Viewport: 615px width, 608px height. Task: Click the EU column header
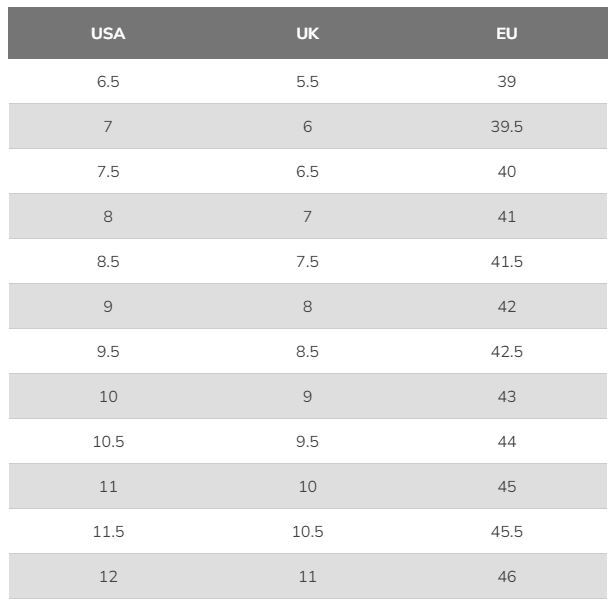[x=507, y=34]
